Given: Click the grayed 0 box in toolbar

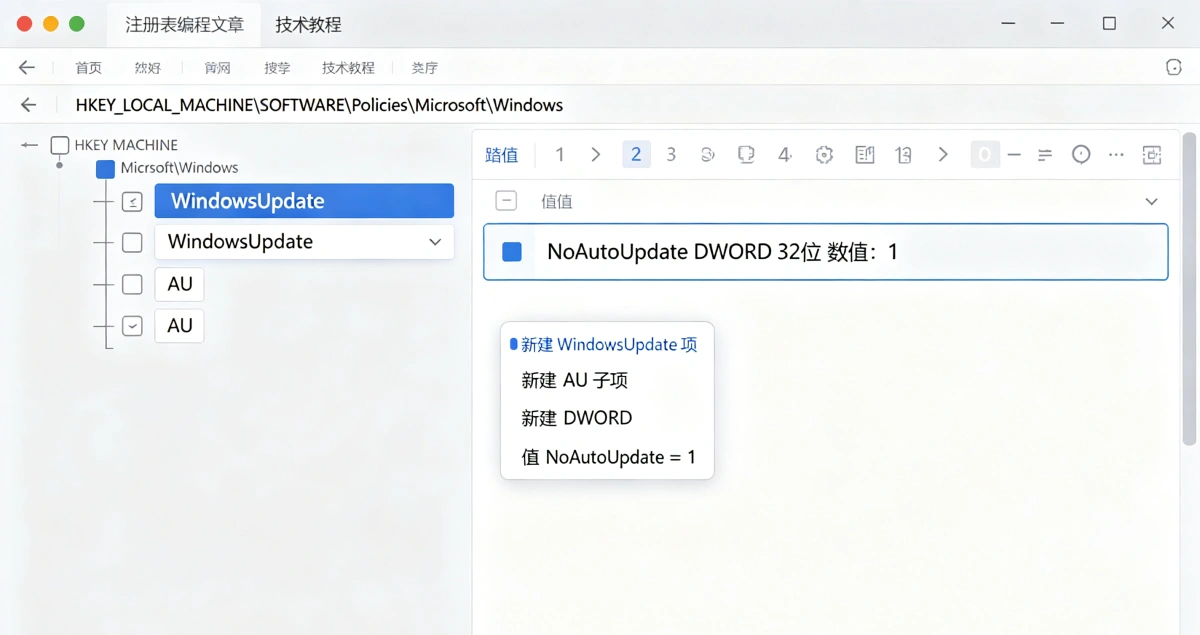Looking at the screenshot, I should [985, 154].
